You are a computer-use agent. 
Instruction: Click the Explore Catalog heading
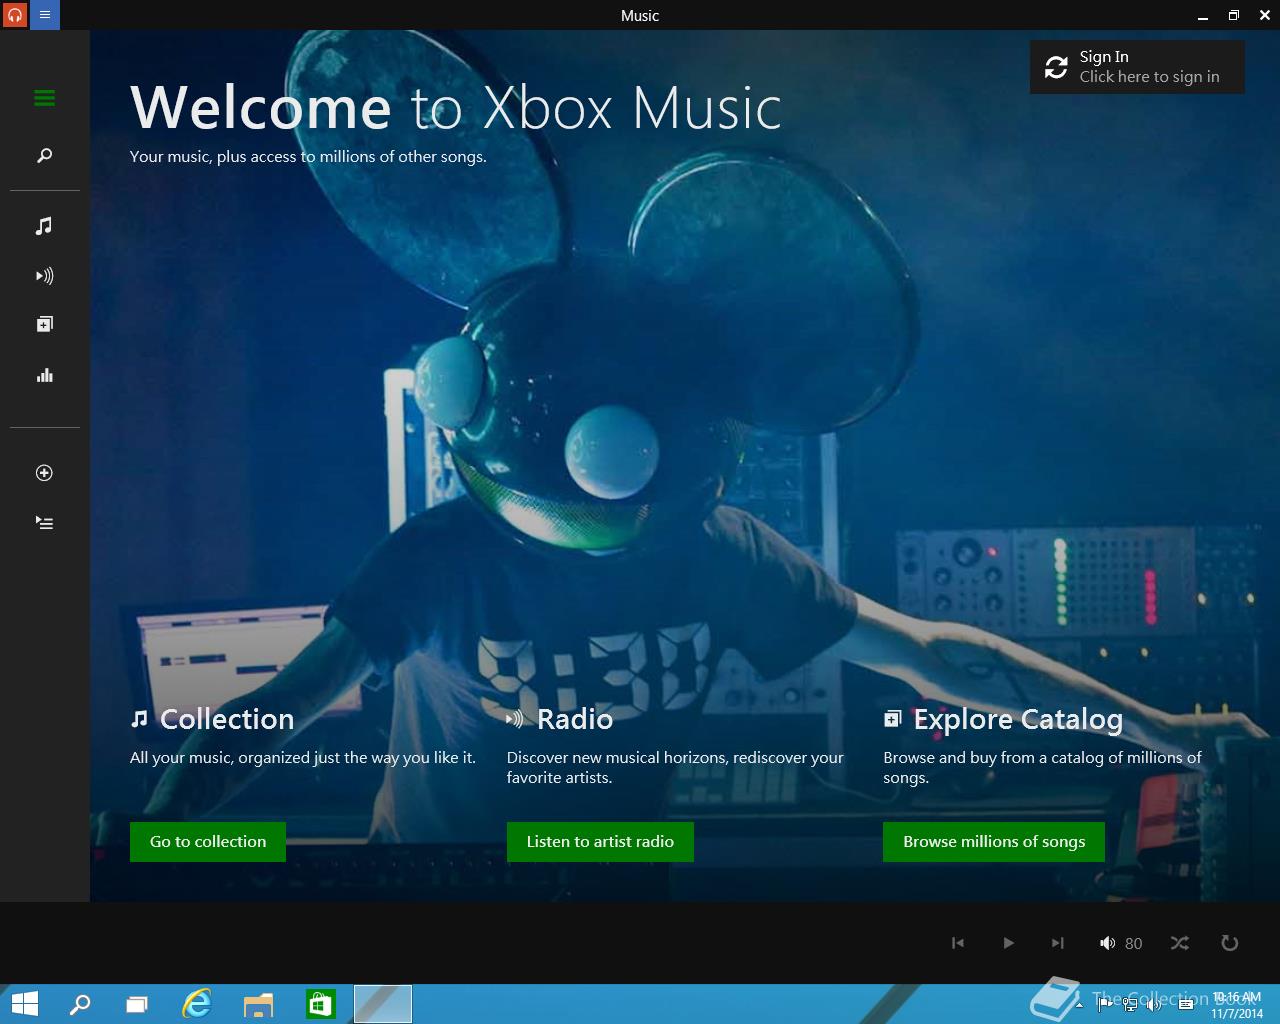pos(1018,719)
